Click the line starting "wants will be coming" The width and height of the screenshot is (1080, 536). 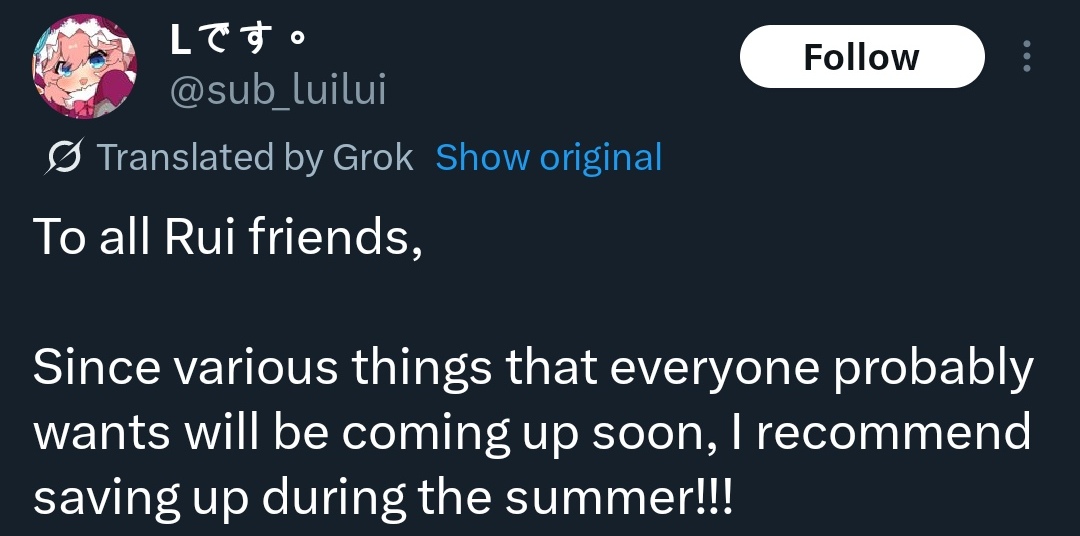(532, 432)
